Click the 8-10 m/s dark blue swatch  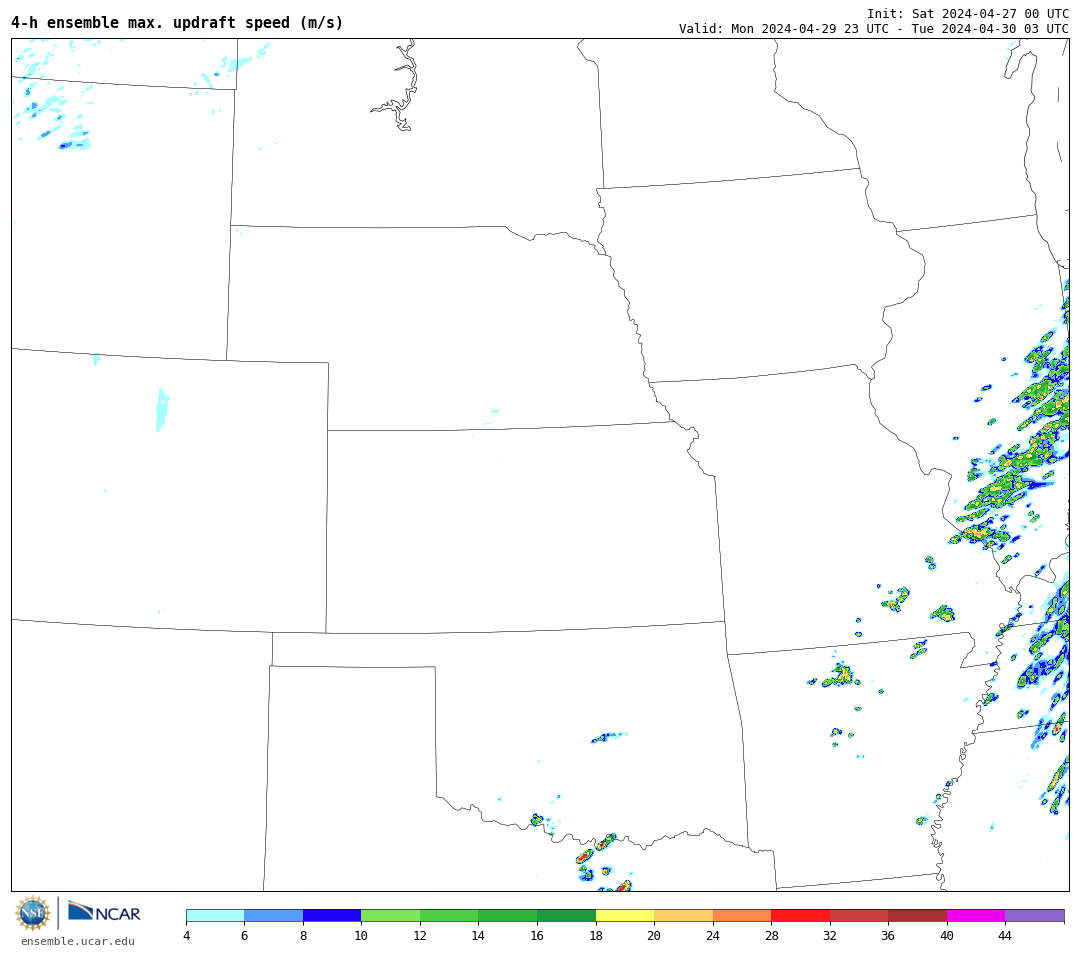pyautogui.click(x=332, y=915)
